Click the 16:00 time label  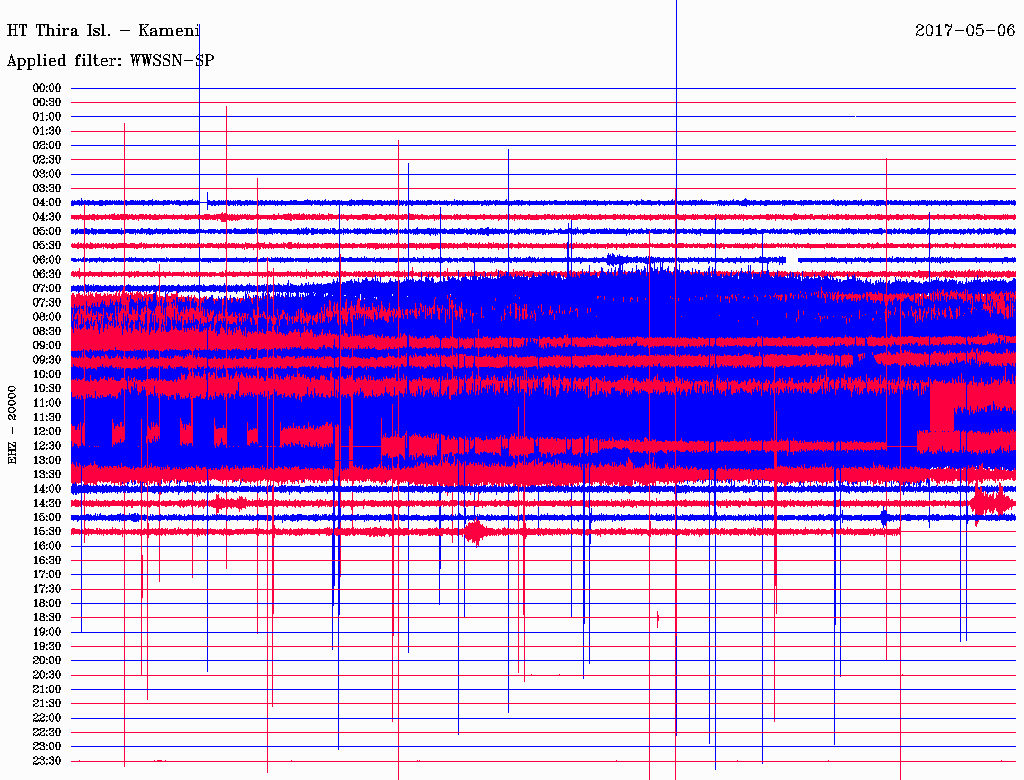(x=47, y=546)
